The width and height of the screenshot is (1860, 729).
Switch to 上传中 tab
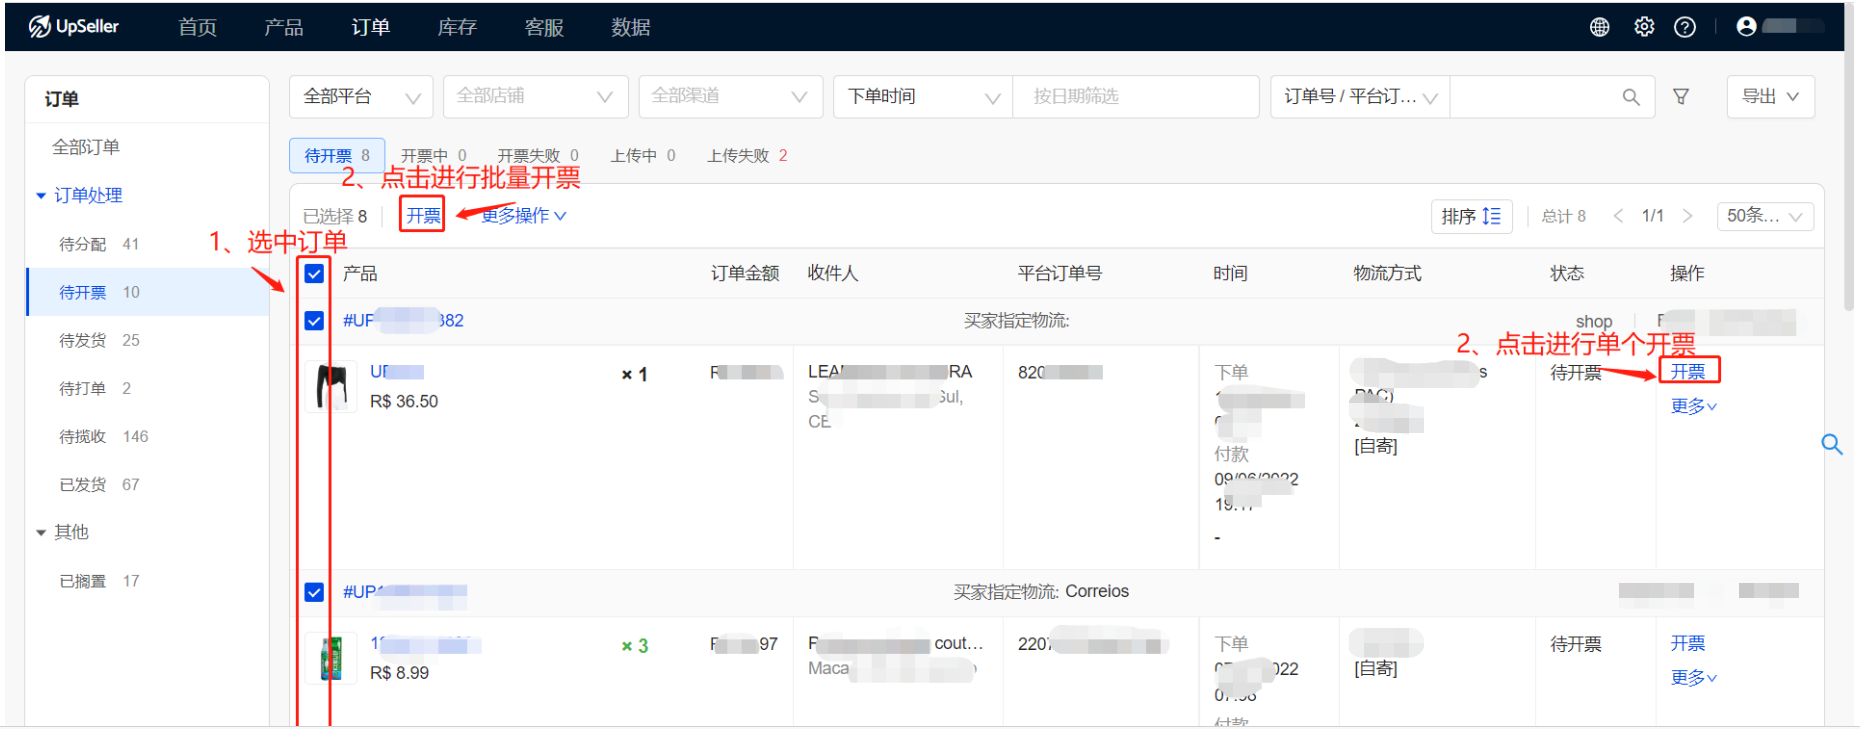pyautogui.click(x=643, y=156)
